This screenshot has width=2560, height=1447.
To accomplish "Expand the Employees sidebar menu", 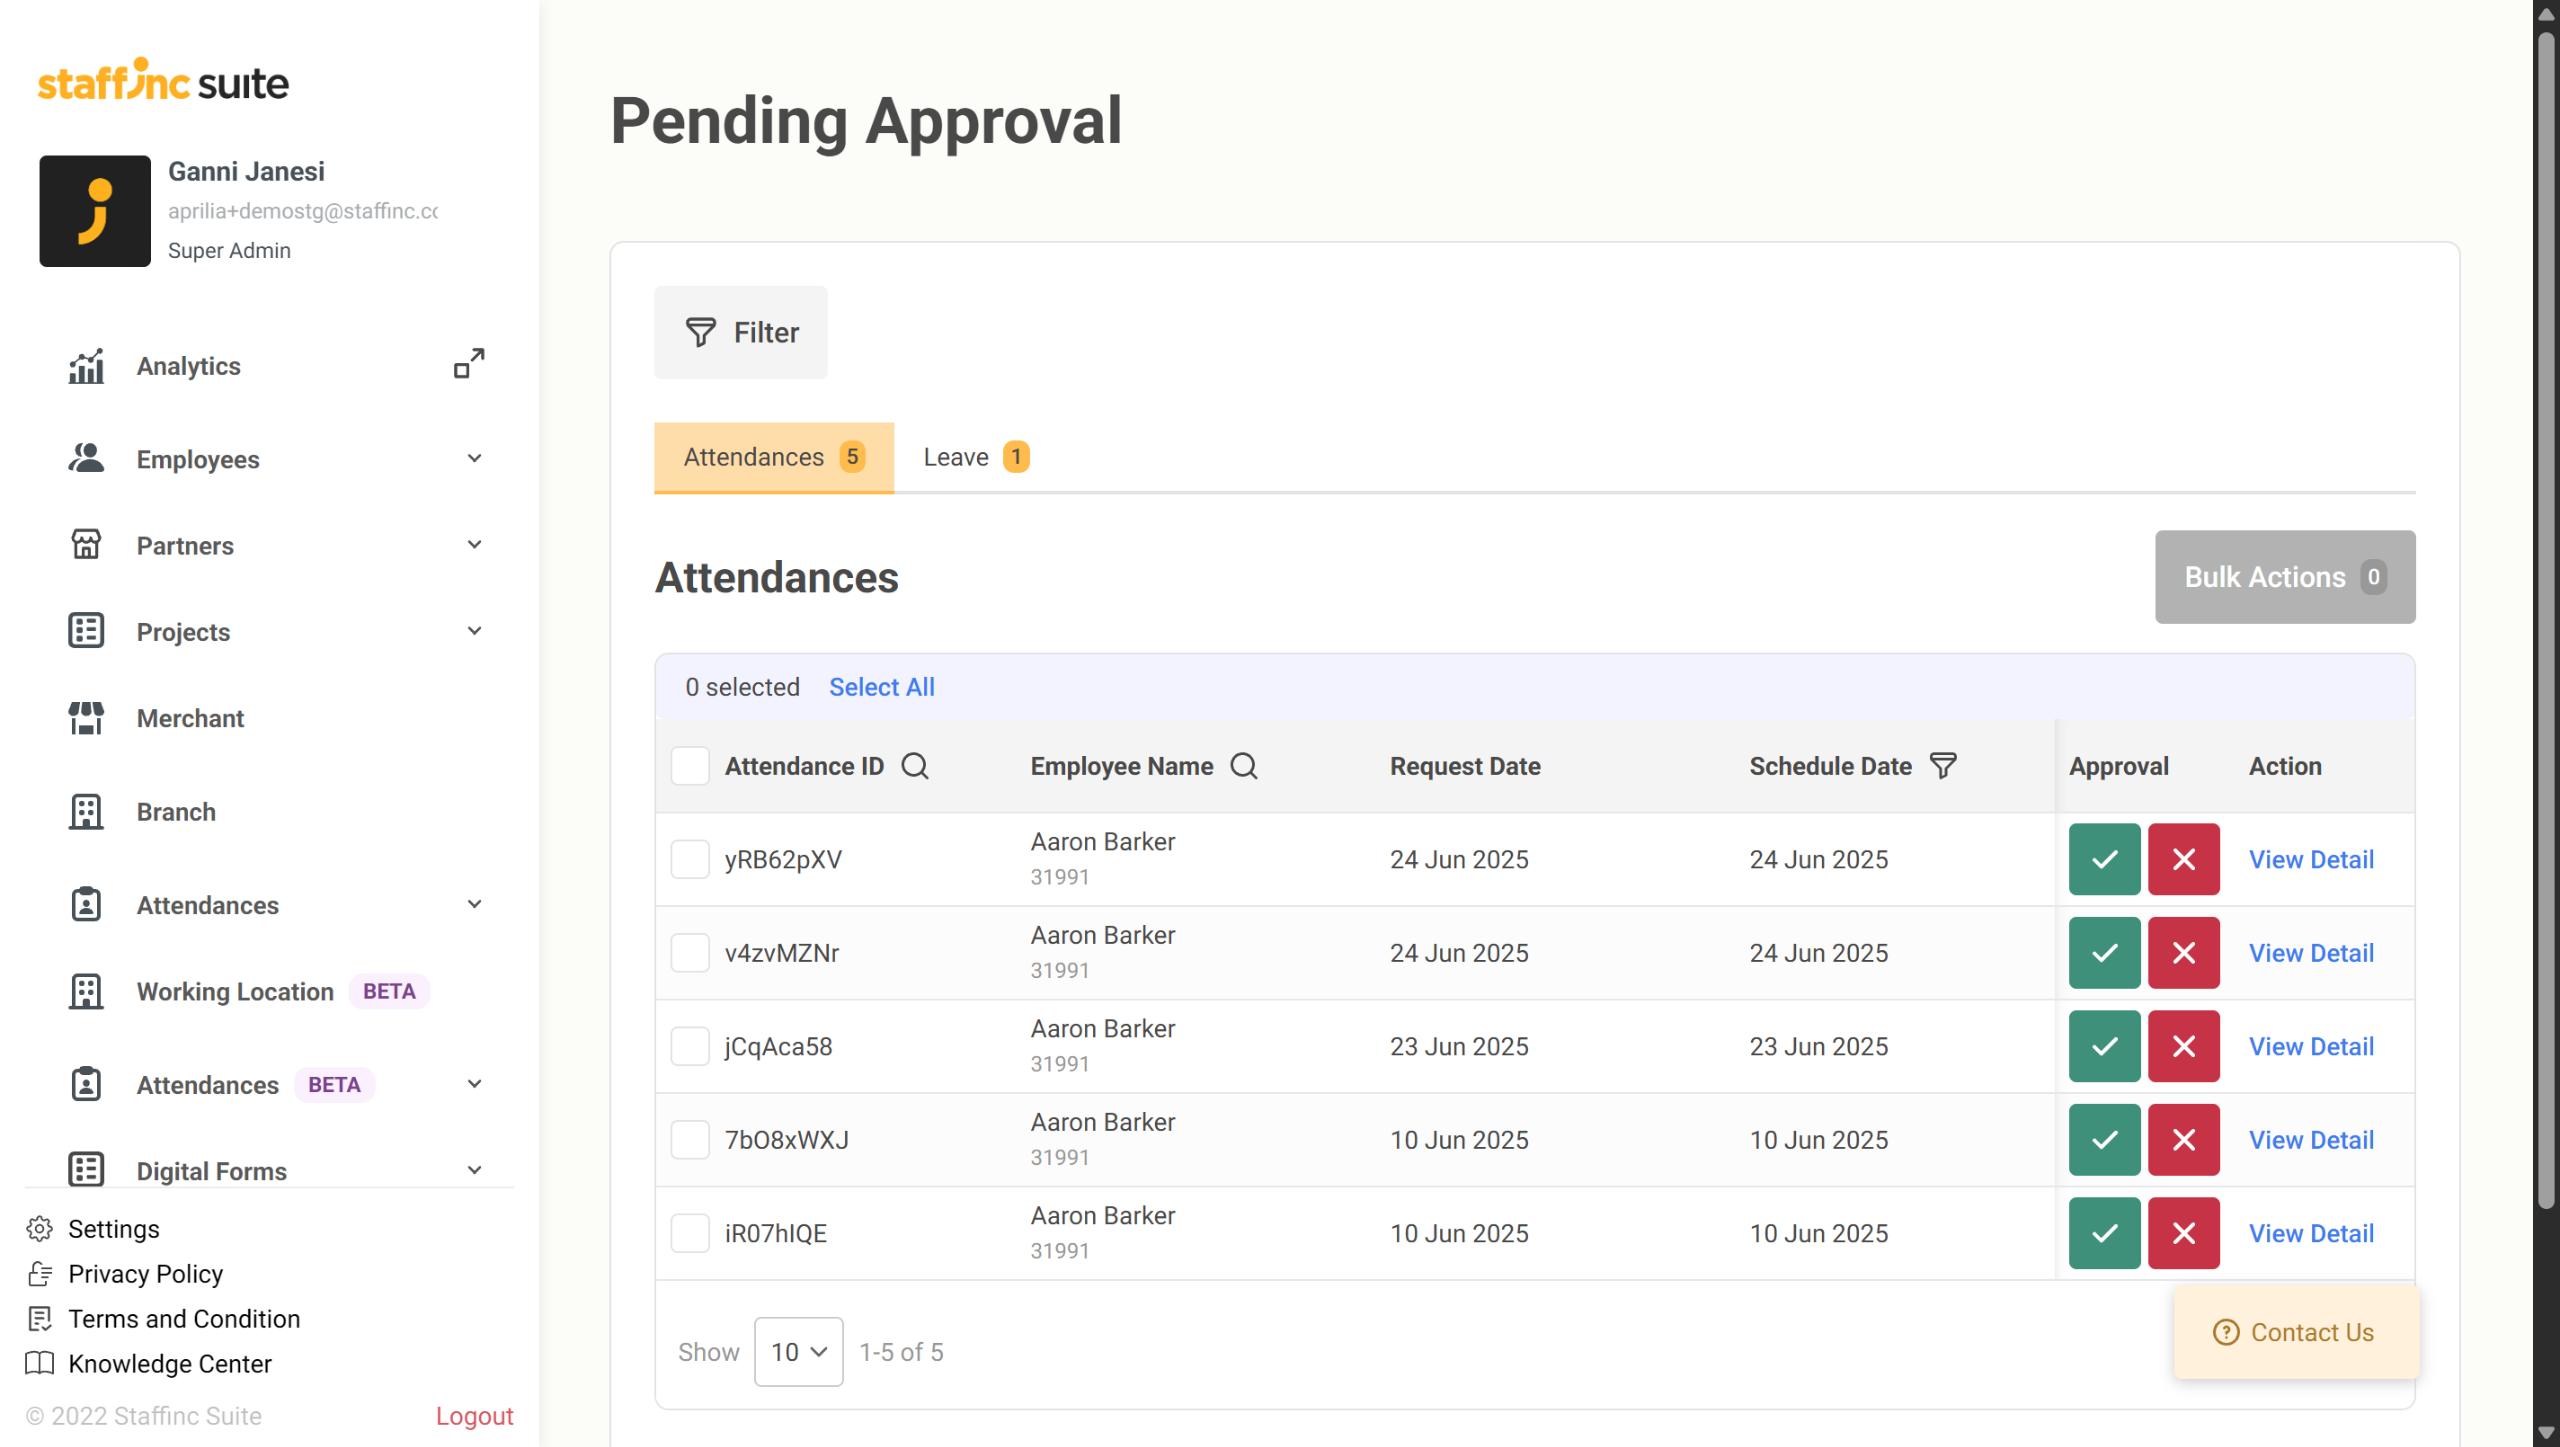I will pos(474,459).
